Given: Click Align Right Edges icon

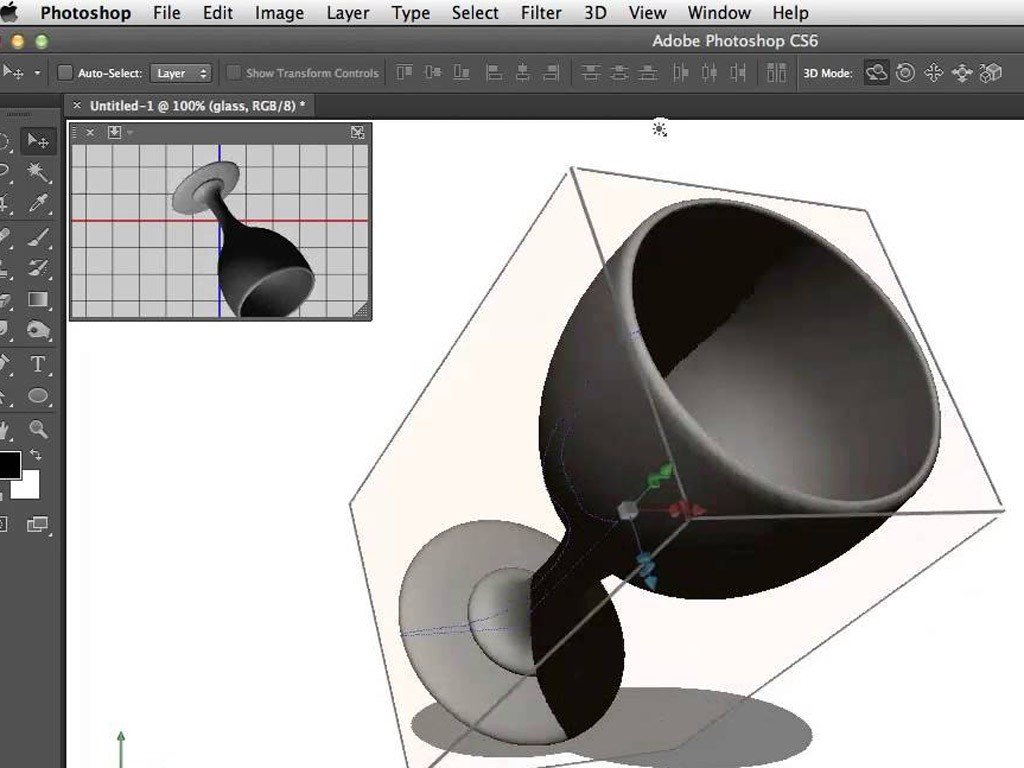Looking at the screenshot, I should (x=551, y=72).
